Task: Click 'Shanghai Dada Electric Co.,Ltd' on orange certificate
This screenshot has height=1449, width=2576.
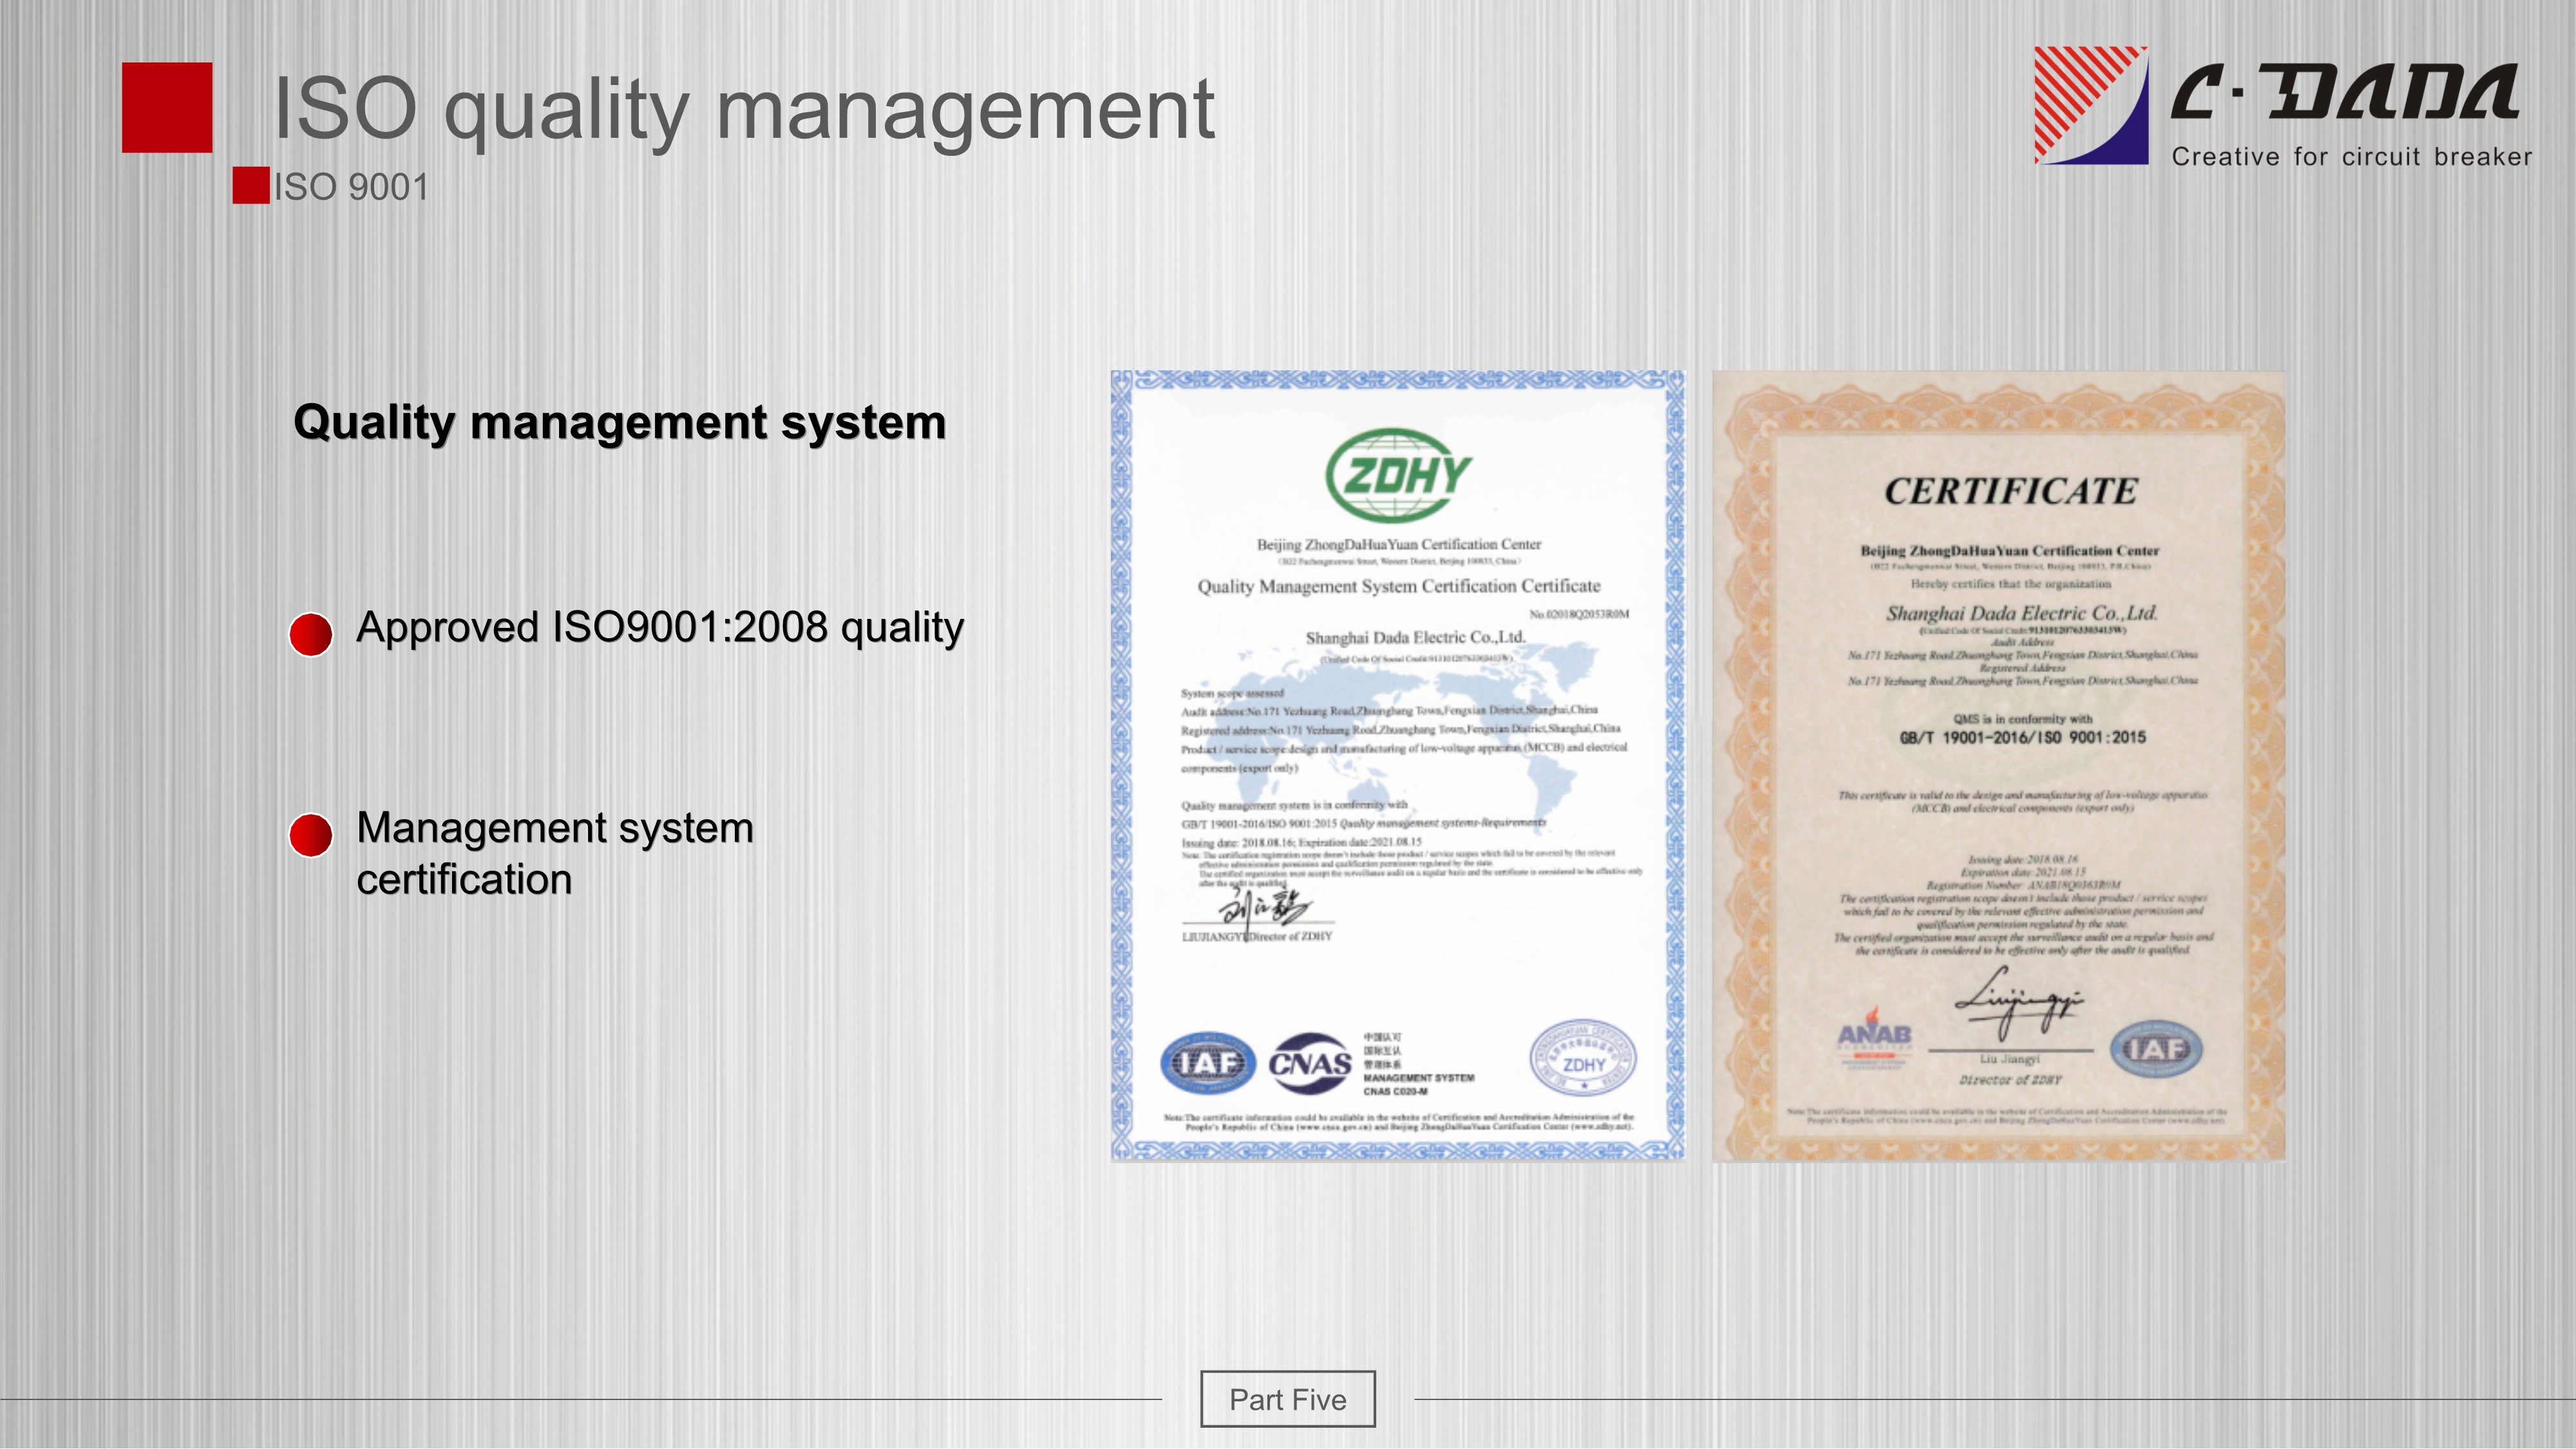Action: pos(2022,613)
